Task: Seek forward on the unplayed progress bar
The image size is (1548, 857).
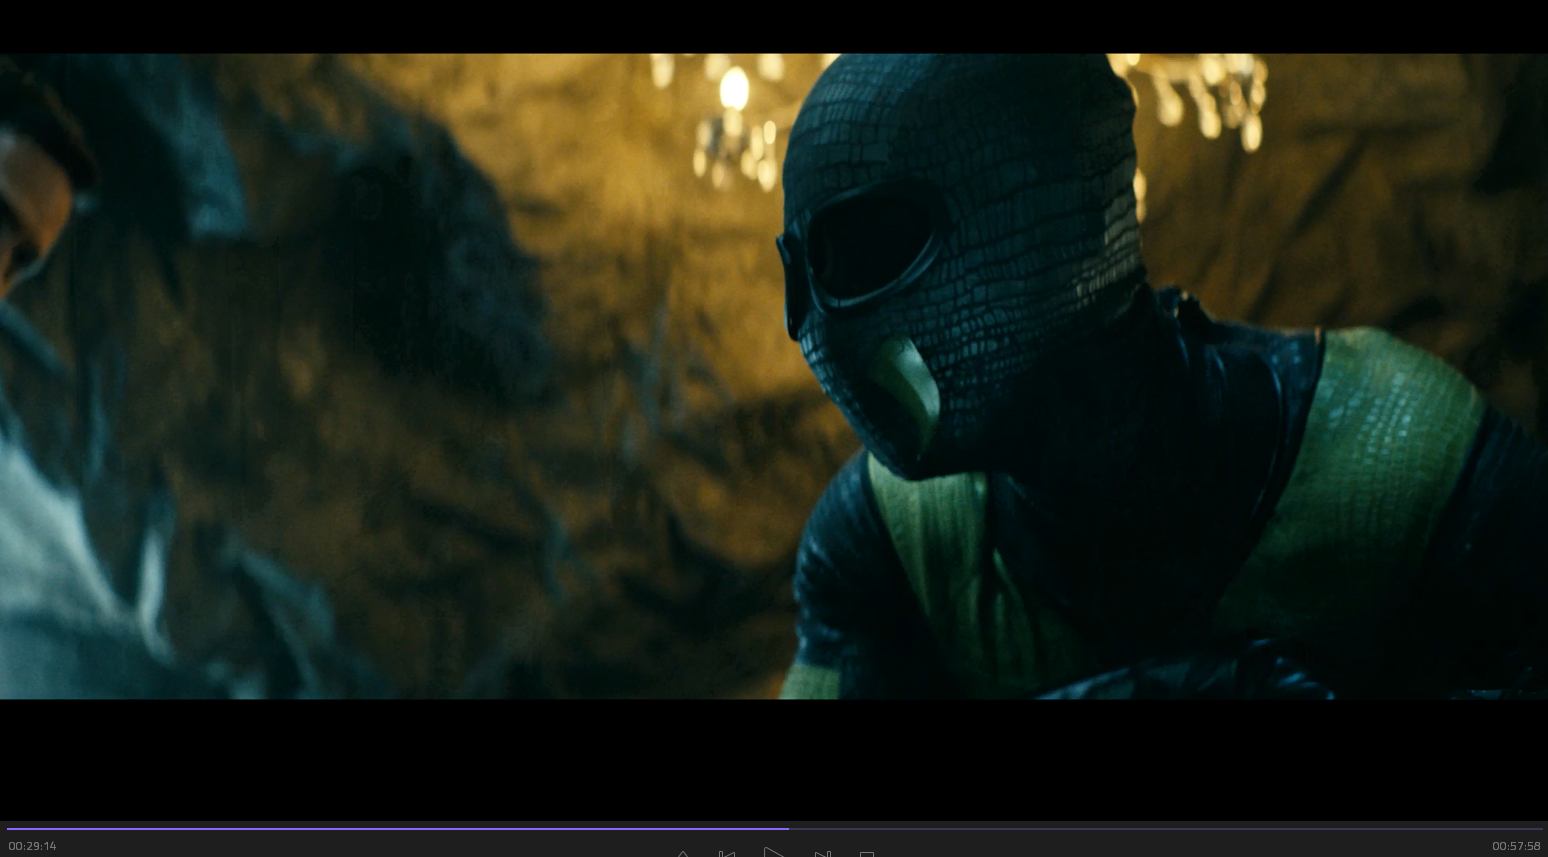Action: [1150, 828]
